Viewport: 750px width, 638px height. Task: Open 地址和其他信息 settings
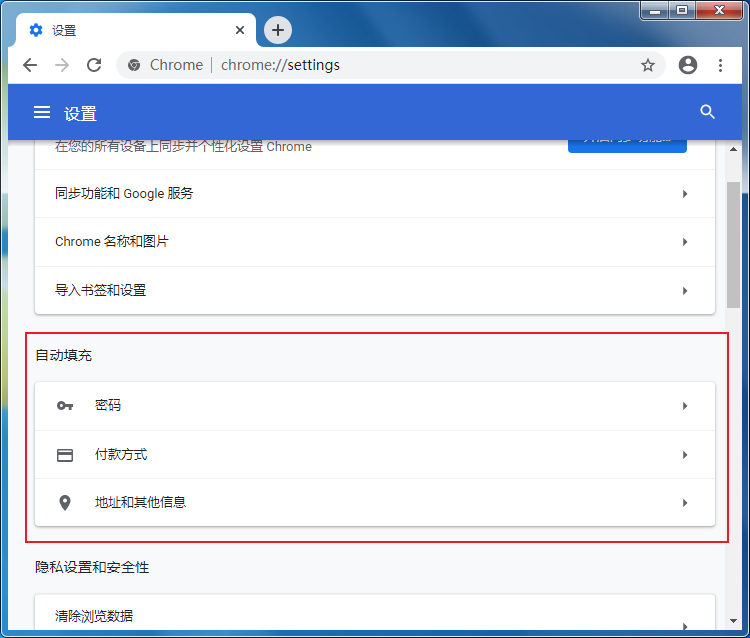click(375, 503)
